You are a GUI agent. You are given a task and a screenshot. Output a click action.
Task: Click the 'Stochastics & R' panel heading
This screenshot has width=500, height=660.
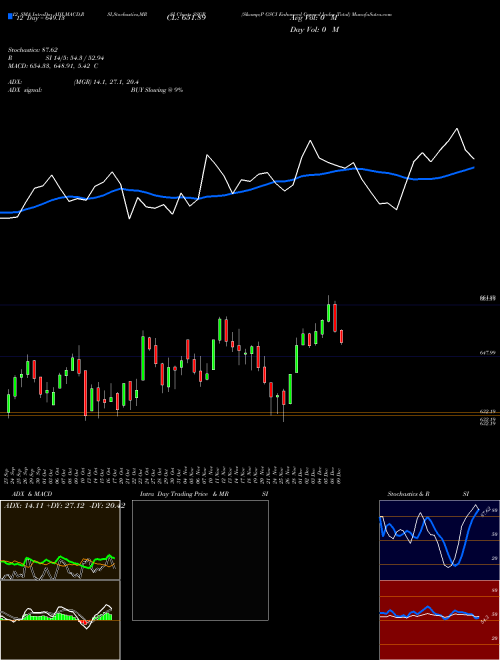(x=409, y=494)
